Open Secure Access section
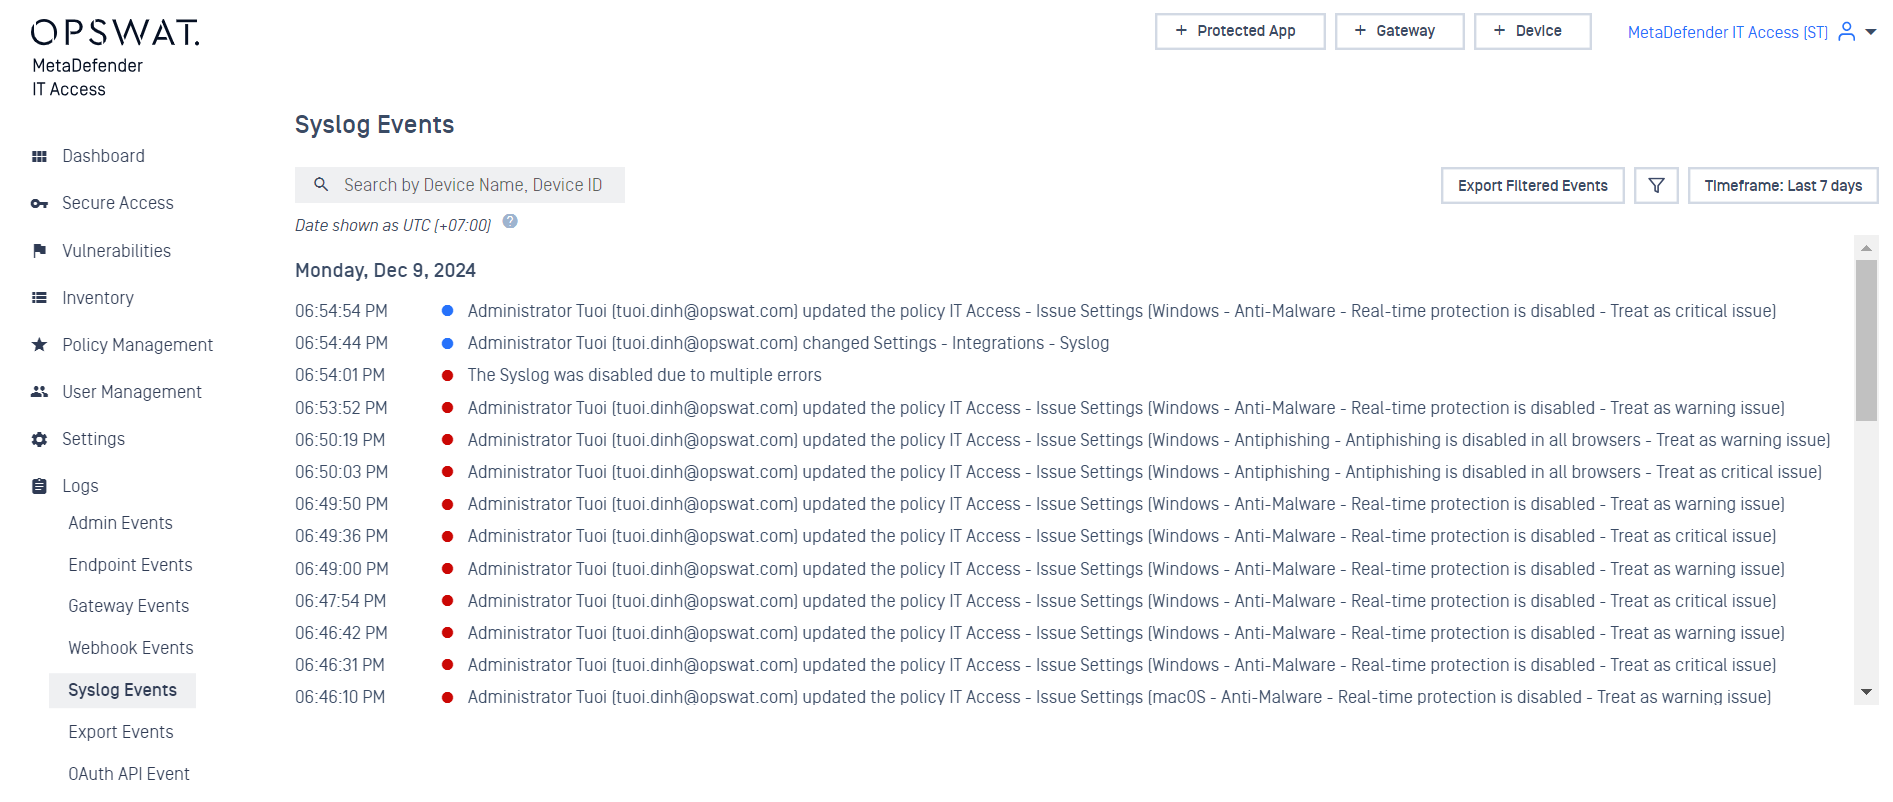The width and height of the screenshot is (1893, 802). coord(118,203)
